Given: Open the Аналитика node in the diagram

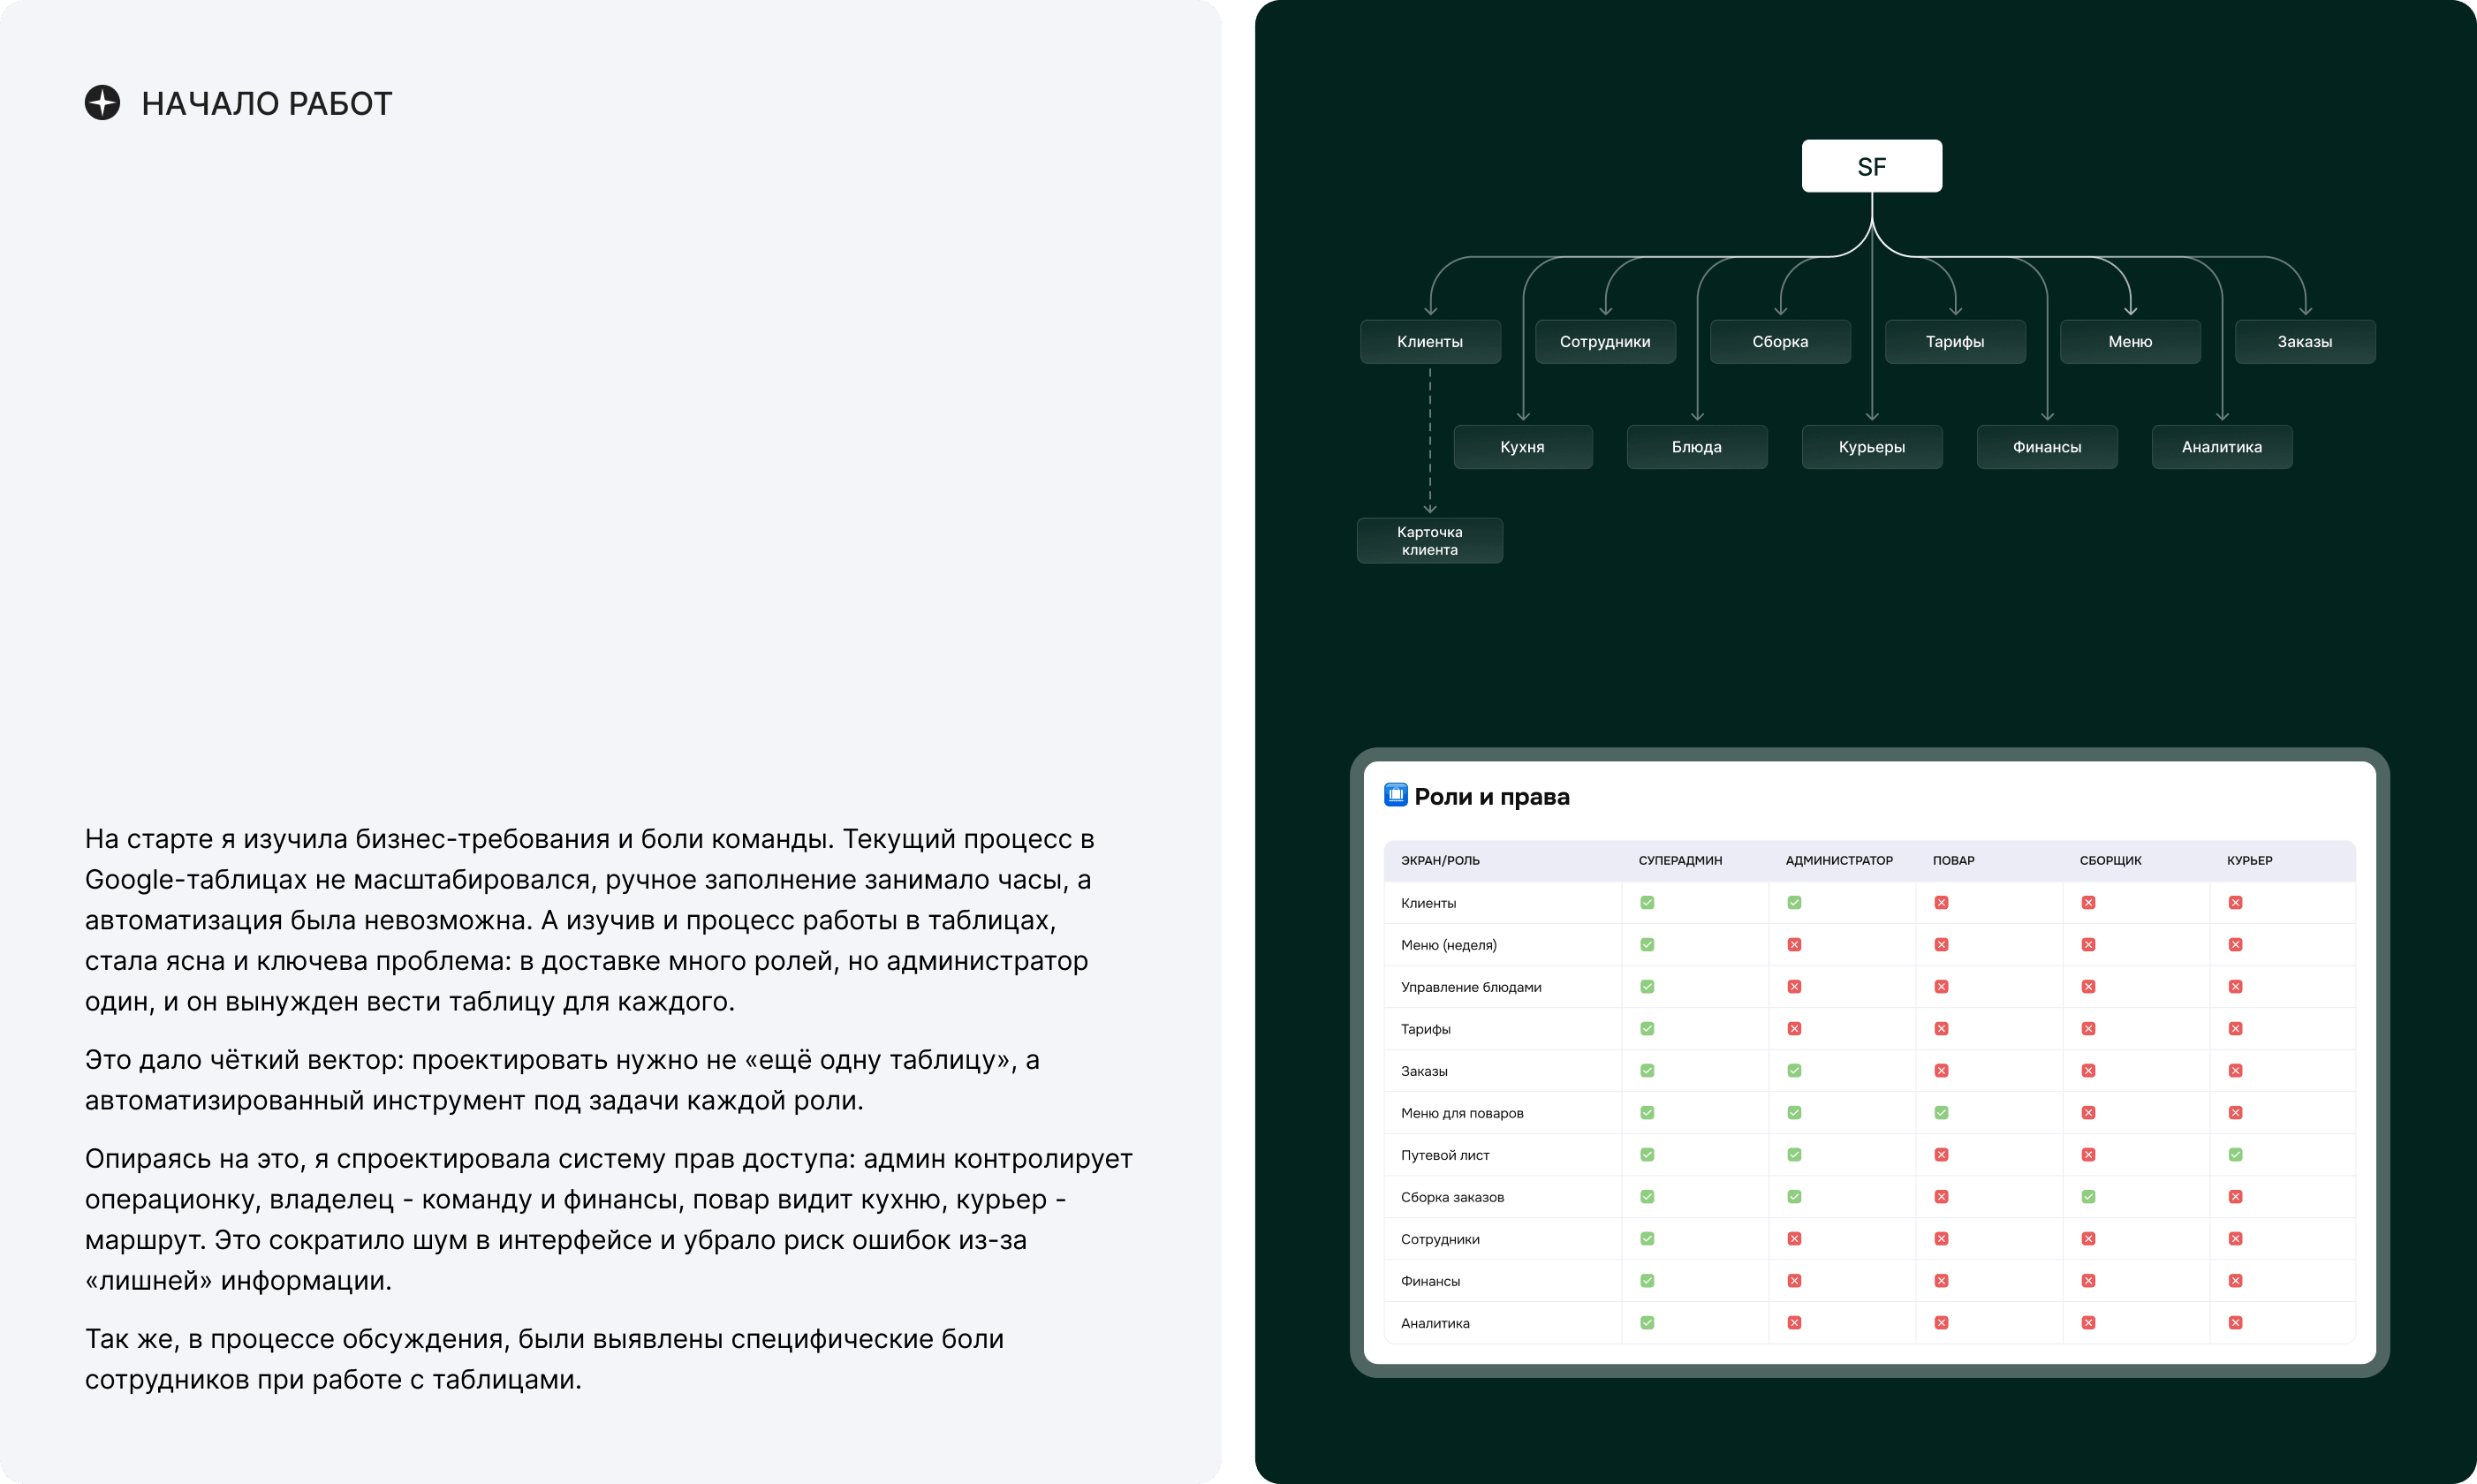Looking at the screenshot, I should [x=2221, y=447].
